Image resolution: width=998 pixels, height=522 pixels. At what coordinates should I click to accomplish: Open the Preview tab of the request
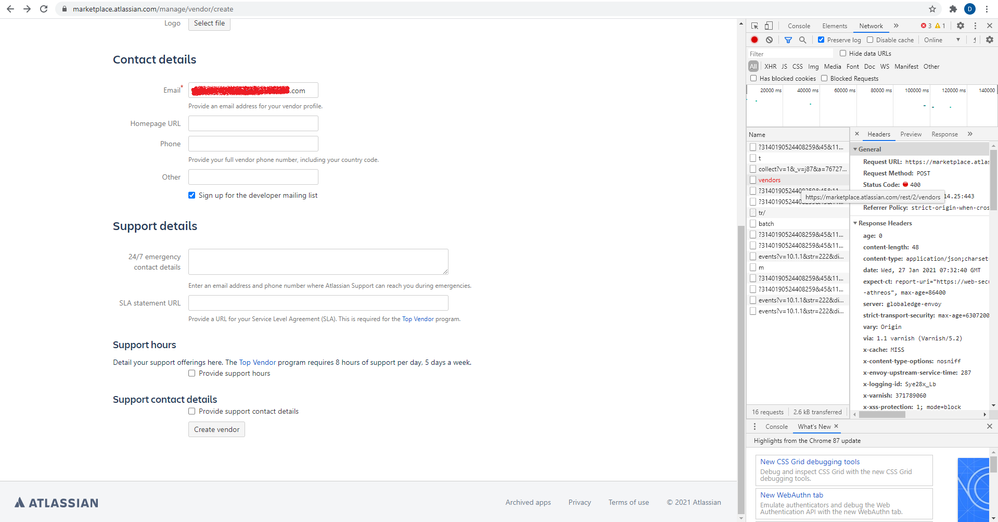point(910,134)
